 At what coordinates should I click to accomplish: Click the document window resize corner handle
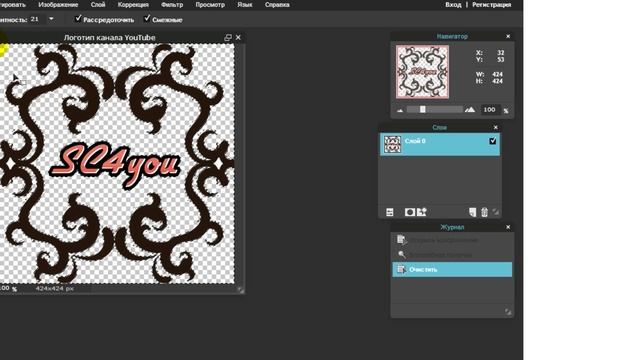coord(241,289)
